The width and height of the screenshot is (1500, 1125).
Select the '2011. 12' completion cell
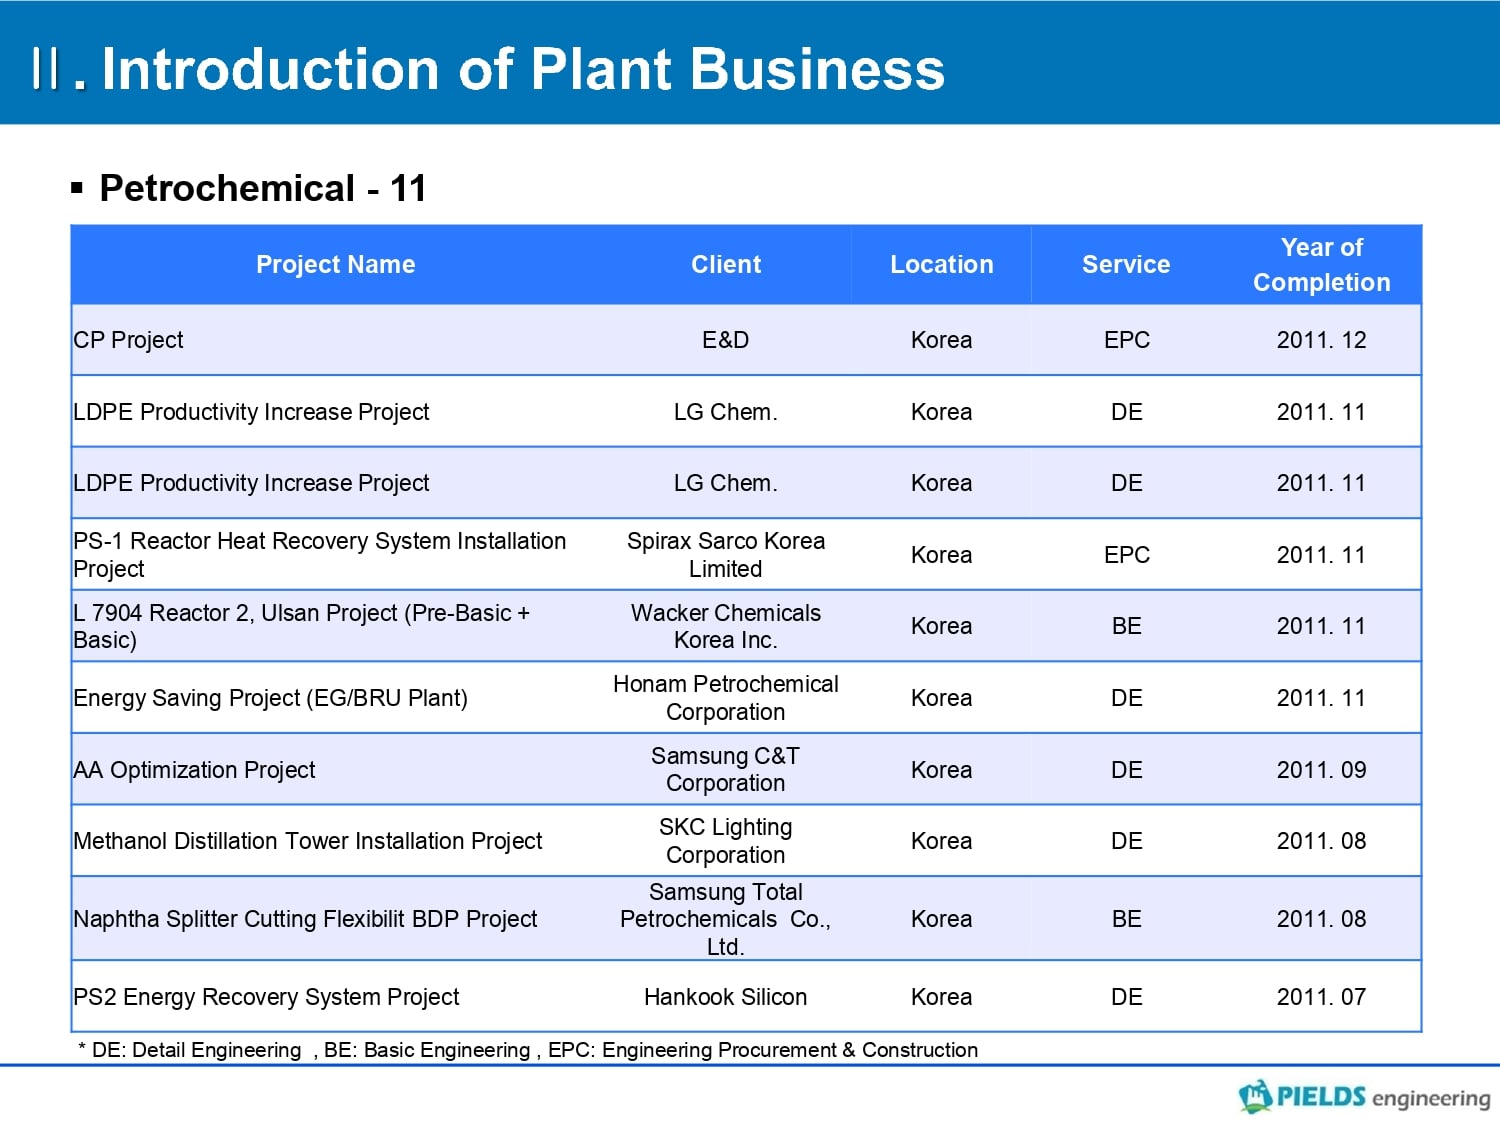click(1322, 340)
